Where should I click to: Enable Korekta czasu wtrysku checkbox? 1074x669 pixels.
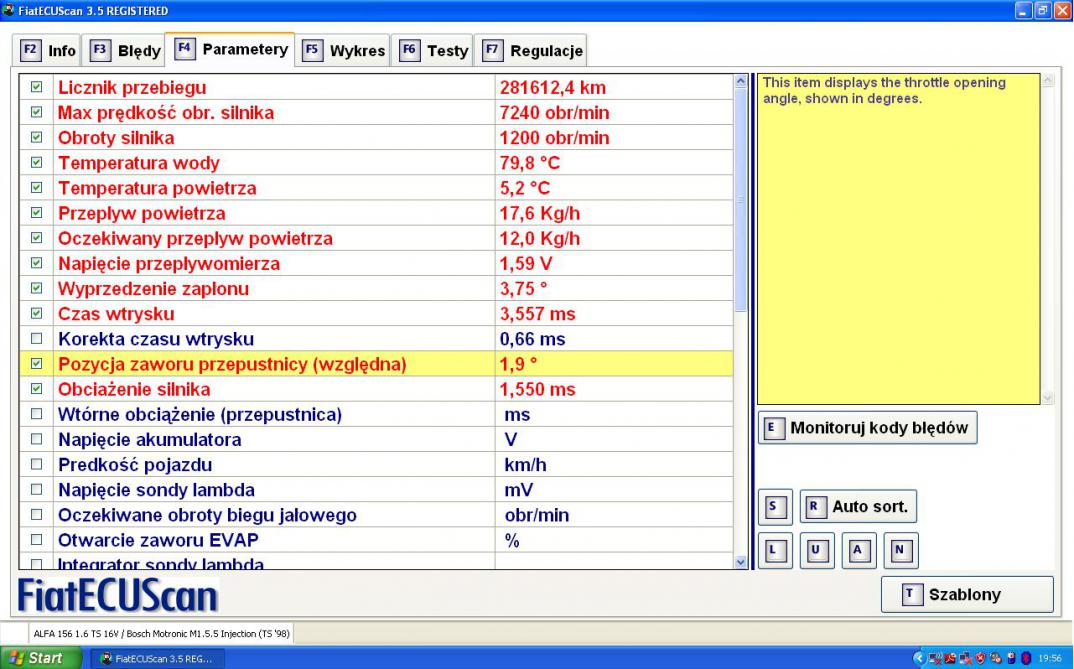click(37, 339)
